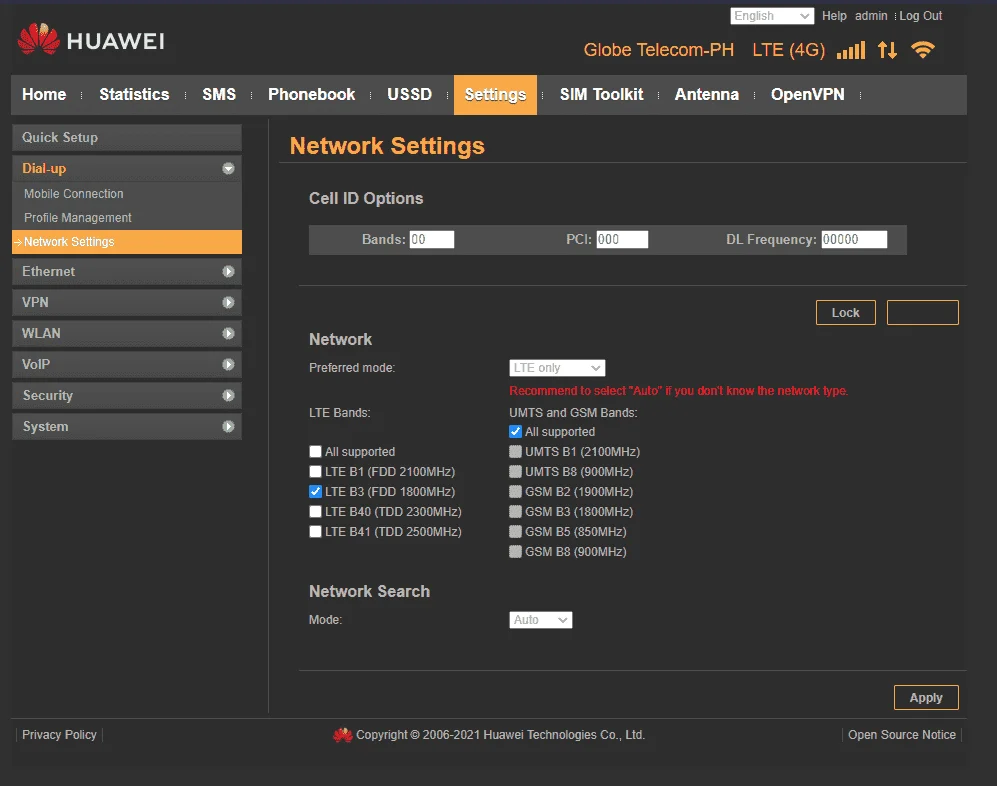Click the LTE (4G) network status text
The image size is (997, 786).
pos(788,50)
